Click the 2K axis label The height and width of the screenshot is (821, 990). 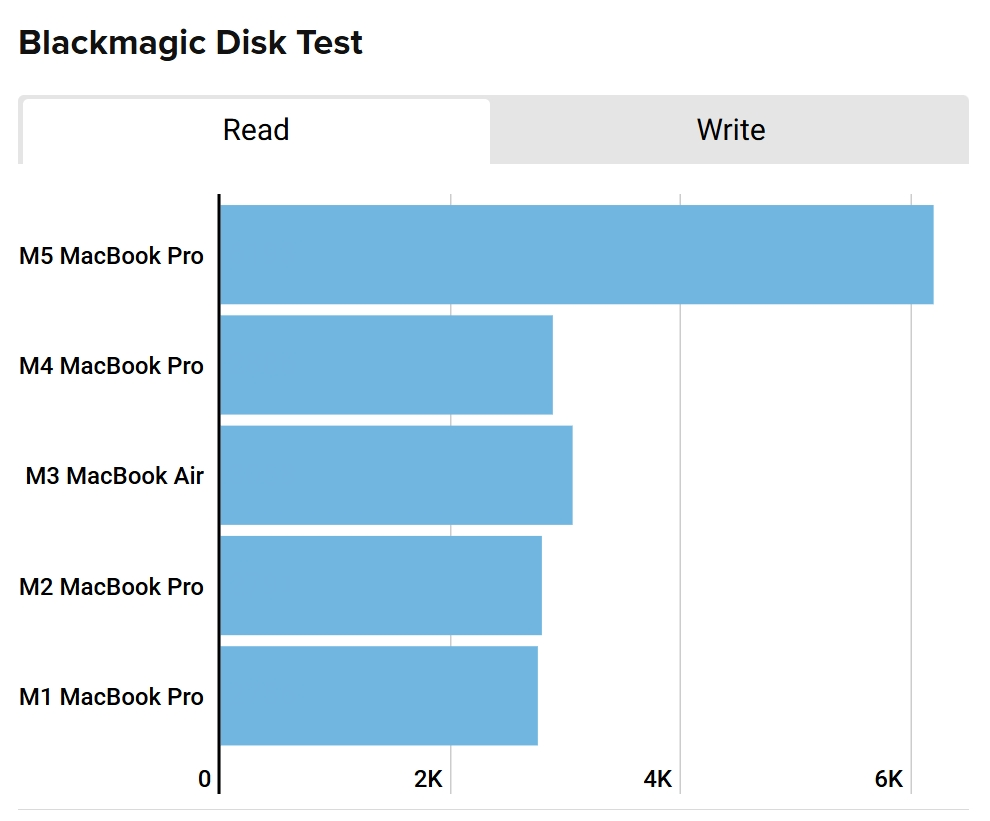click(428, 780)
